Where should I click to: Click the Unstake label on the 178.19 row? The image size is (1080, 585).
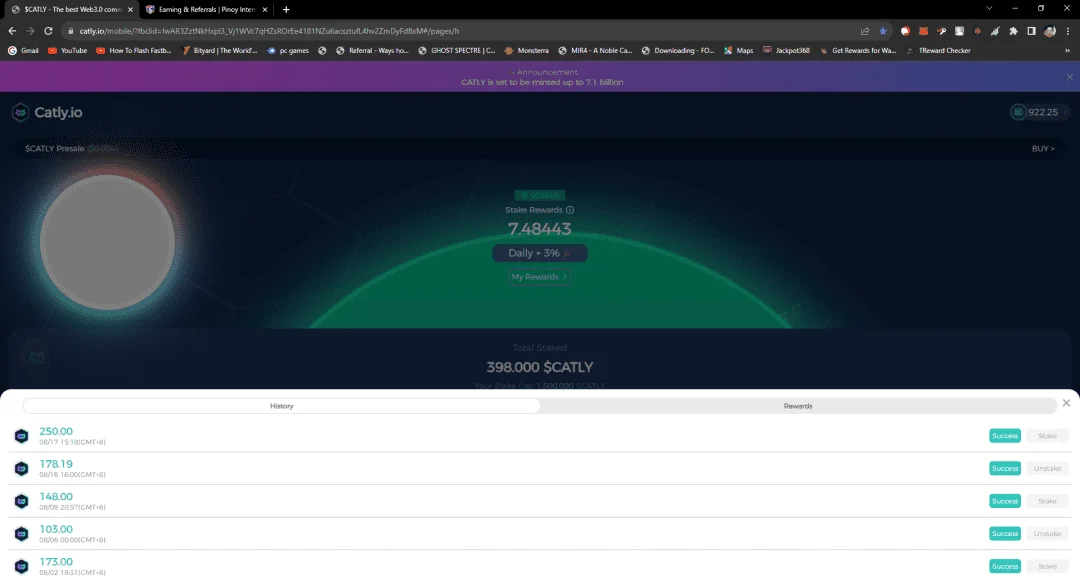click(1047, 469)
